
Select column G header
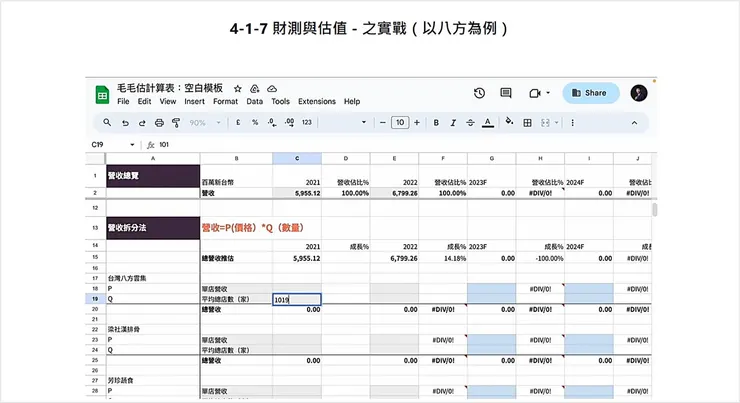click(492, 159)
